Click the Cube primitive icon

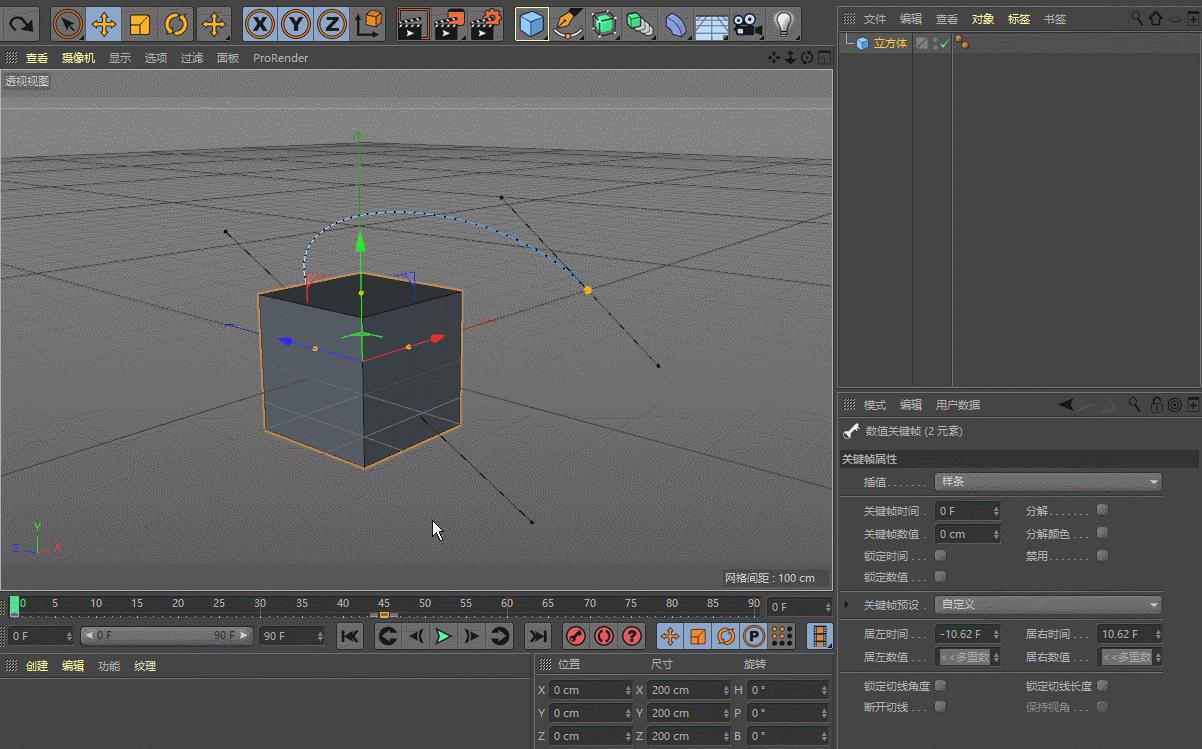click(x=531, y=22)
